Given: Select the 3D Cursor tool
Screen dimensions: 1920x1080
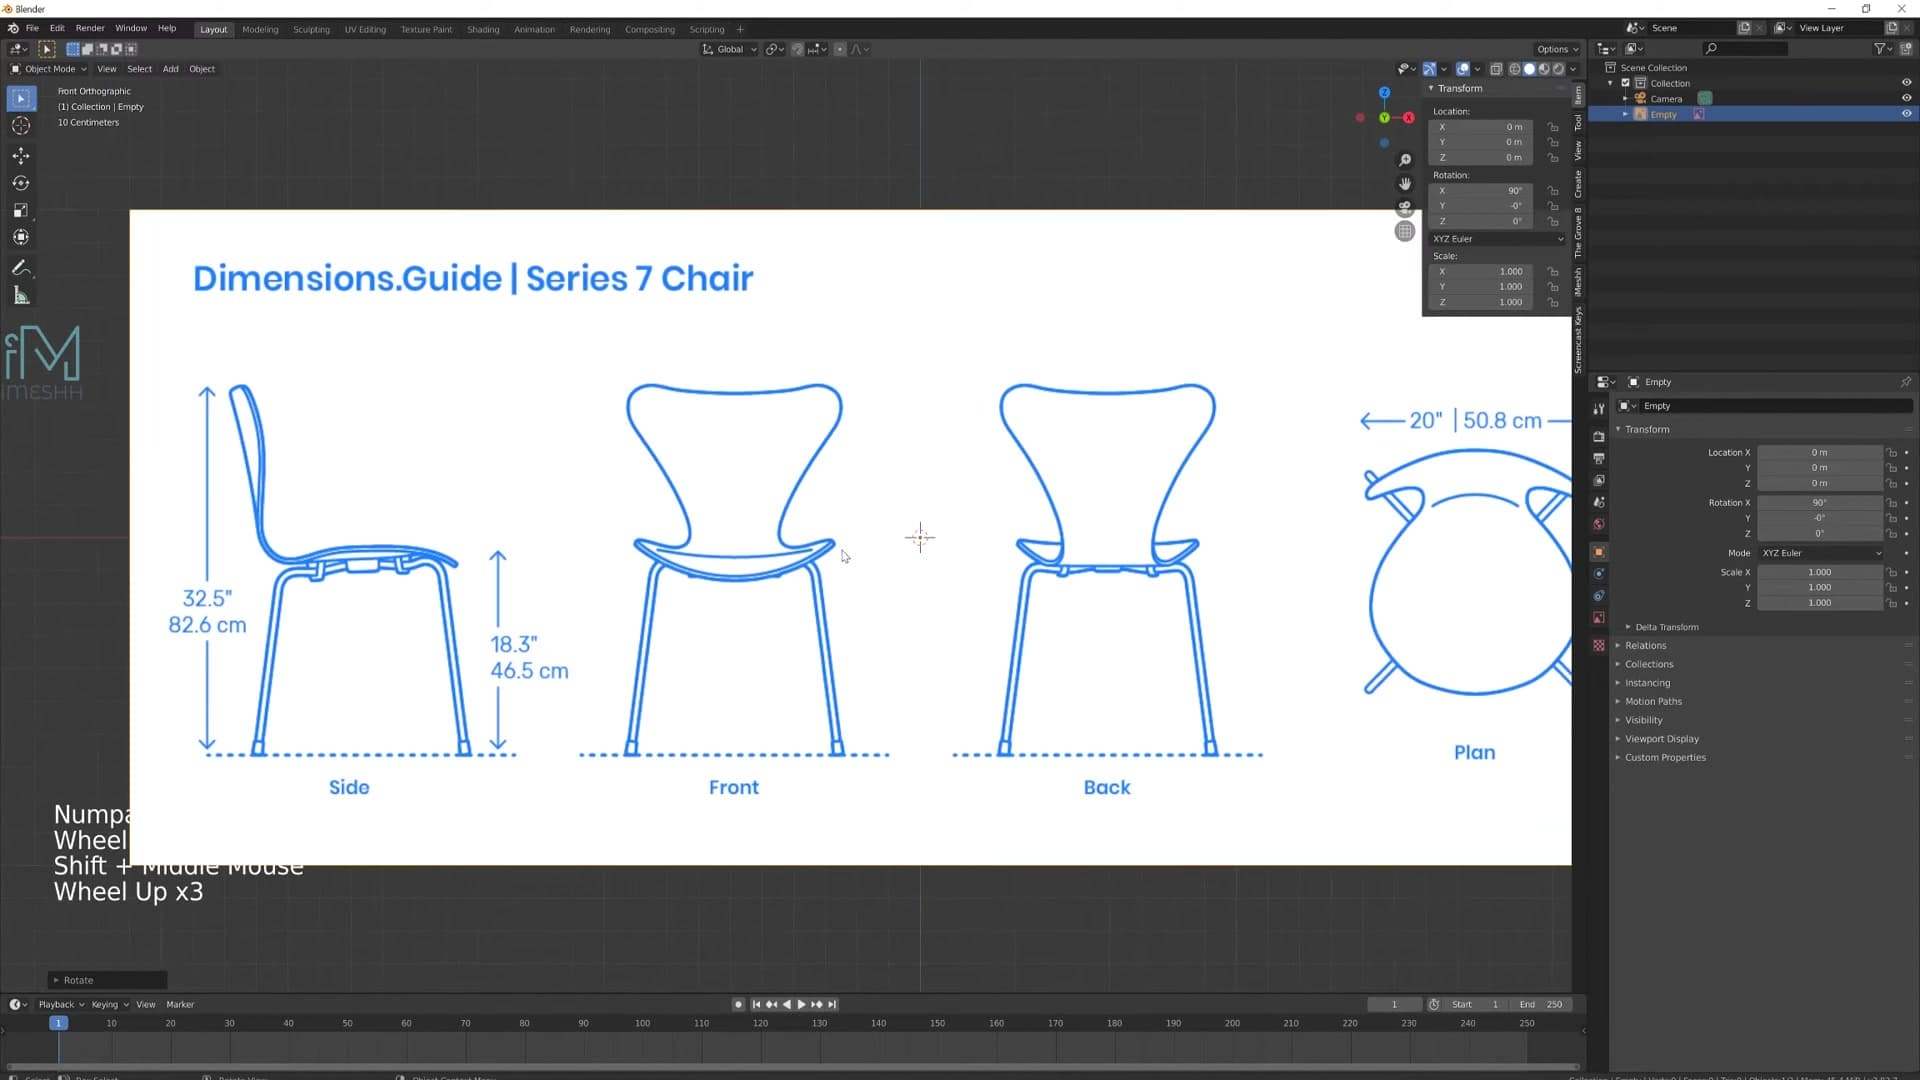Looking at the screenshot, I should pos(21,126).
